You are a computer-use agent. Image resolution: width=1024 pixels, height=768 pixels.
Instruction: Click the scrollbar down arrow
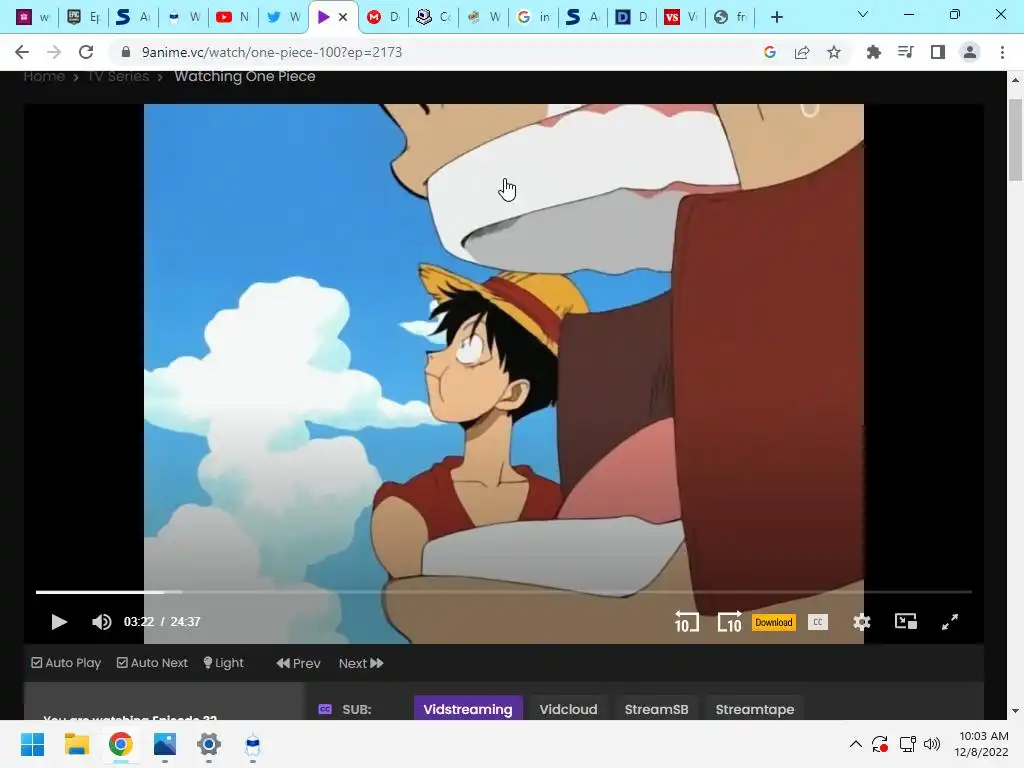[x=1015, y=711]
